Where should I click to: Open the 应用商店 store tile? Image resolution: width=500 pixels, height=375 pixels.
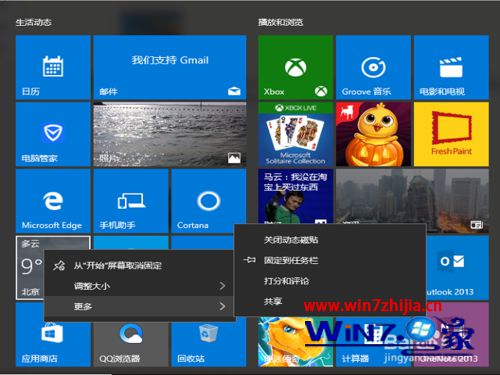coord(53,340)
